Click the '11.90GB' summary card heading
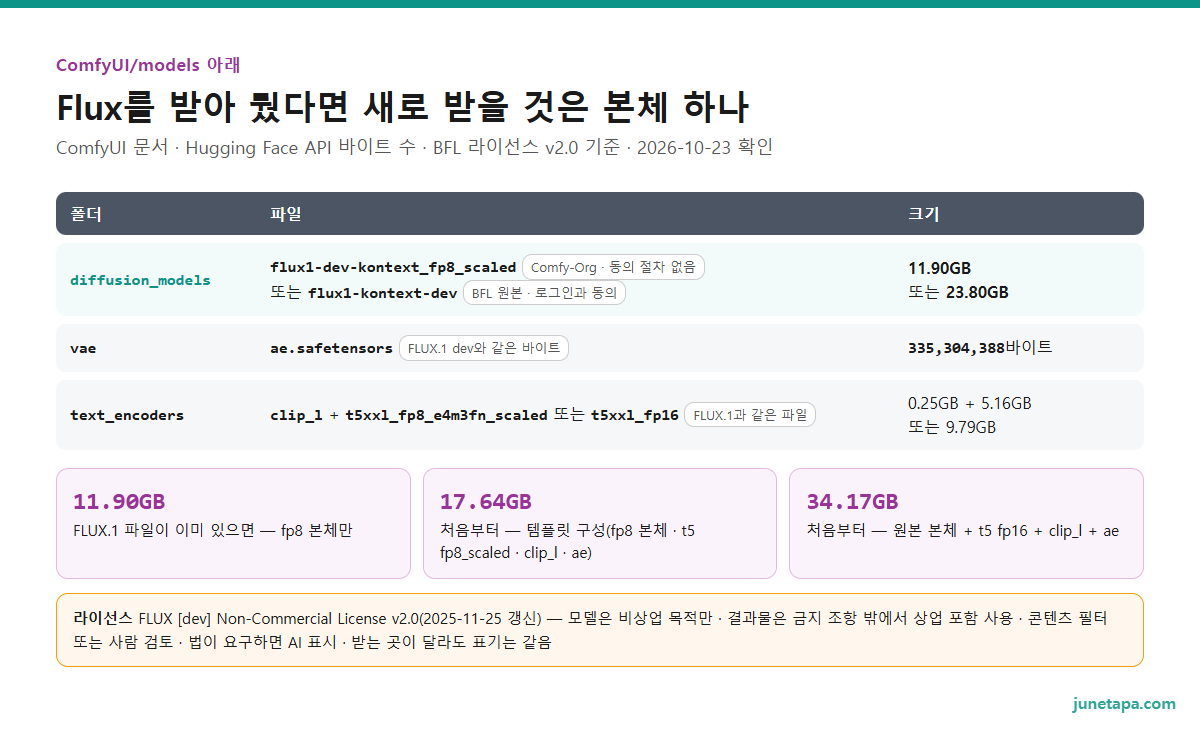1200x731 pixels. coord(119,501)
